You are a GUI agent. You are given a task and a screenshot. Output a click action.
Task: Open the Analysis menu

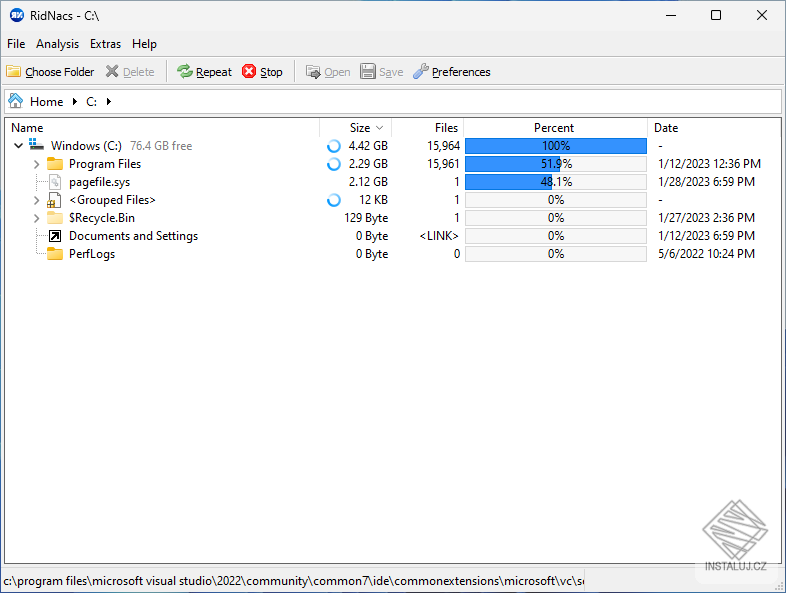57,44
